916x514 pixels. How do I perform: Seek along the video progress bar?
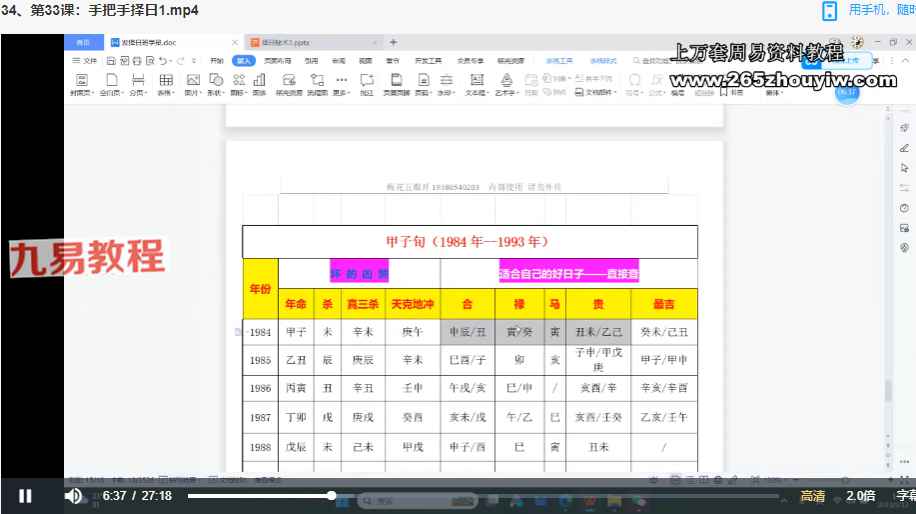pos(483,496)
